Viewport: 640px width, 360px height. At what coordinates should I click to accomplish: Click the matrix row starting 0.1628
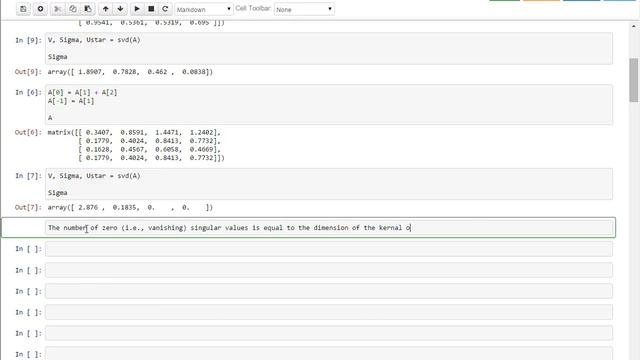[149, 149]
